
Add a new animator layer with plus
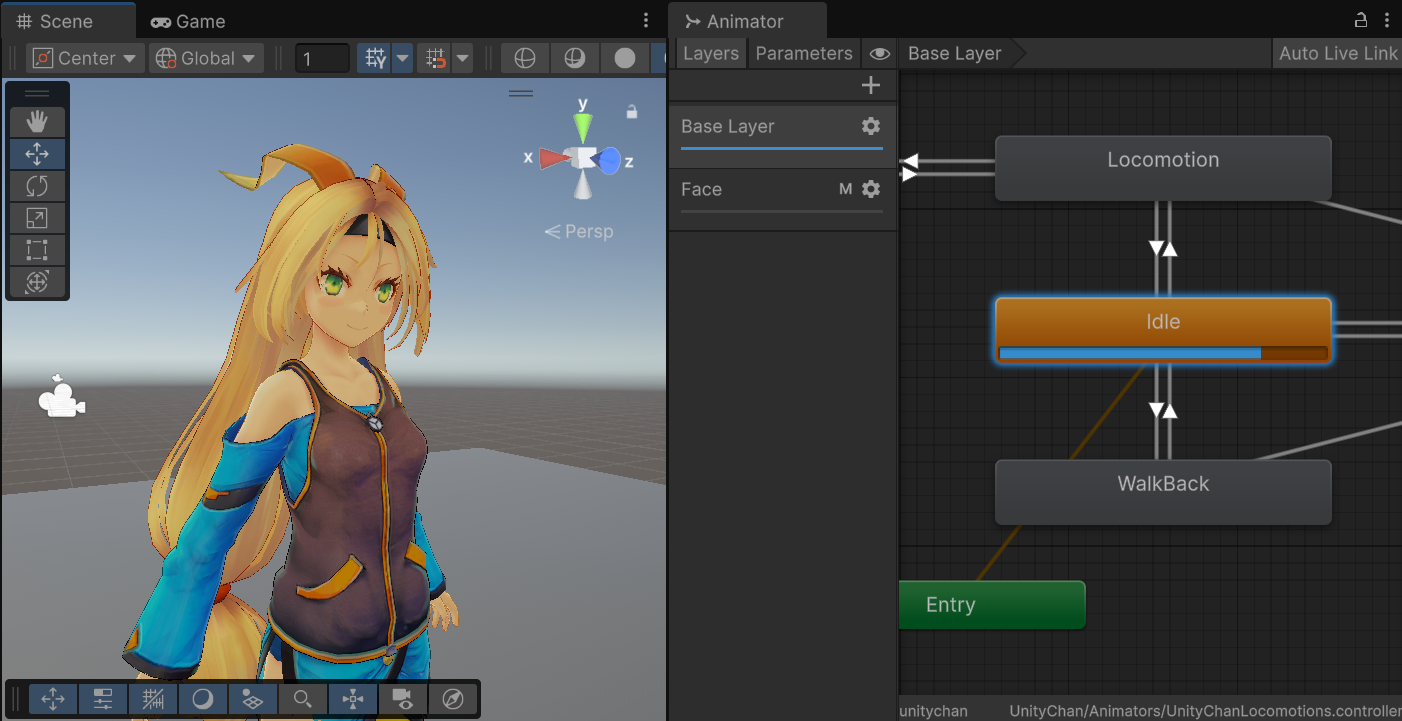pos(871,86)
